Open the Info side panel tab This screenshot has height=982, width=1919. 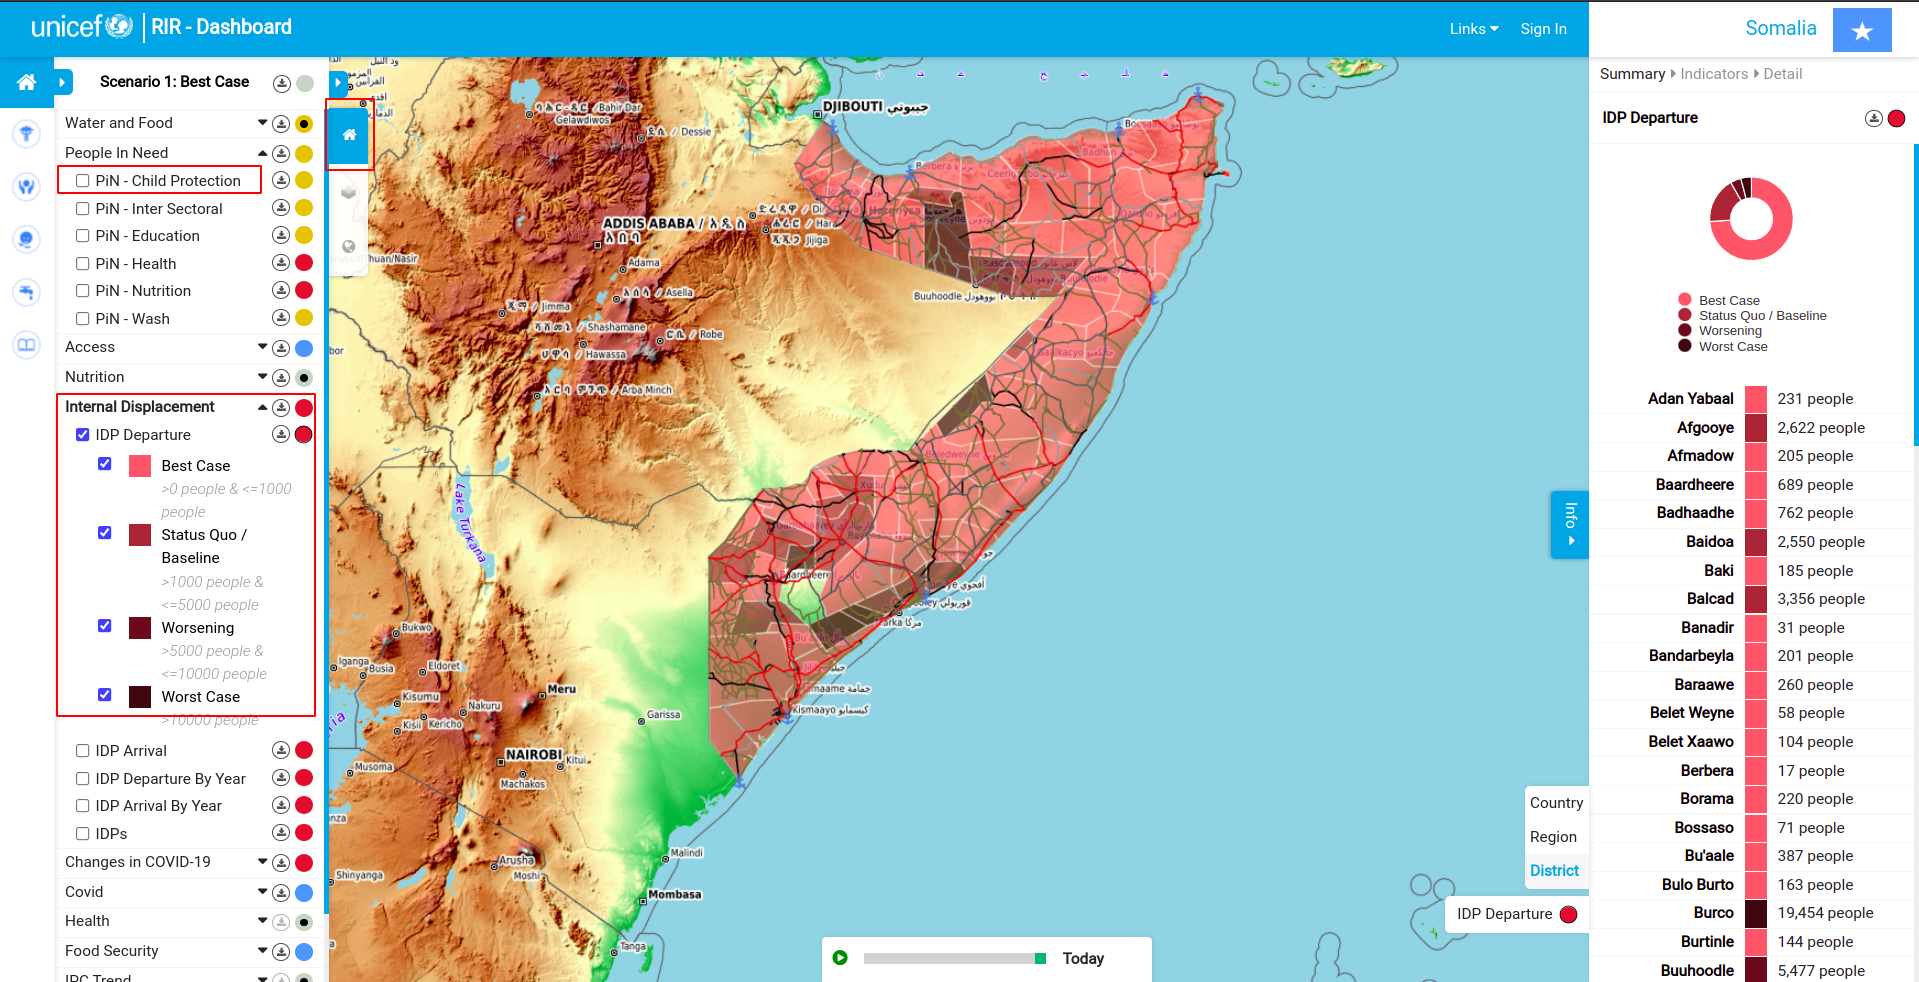[1570, 524]
